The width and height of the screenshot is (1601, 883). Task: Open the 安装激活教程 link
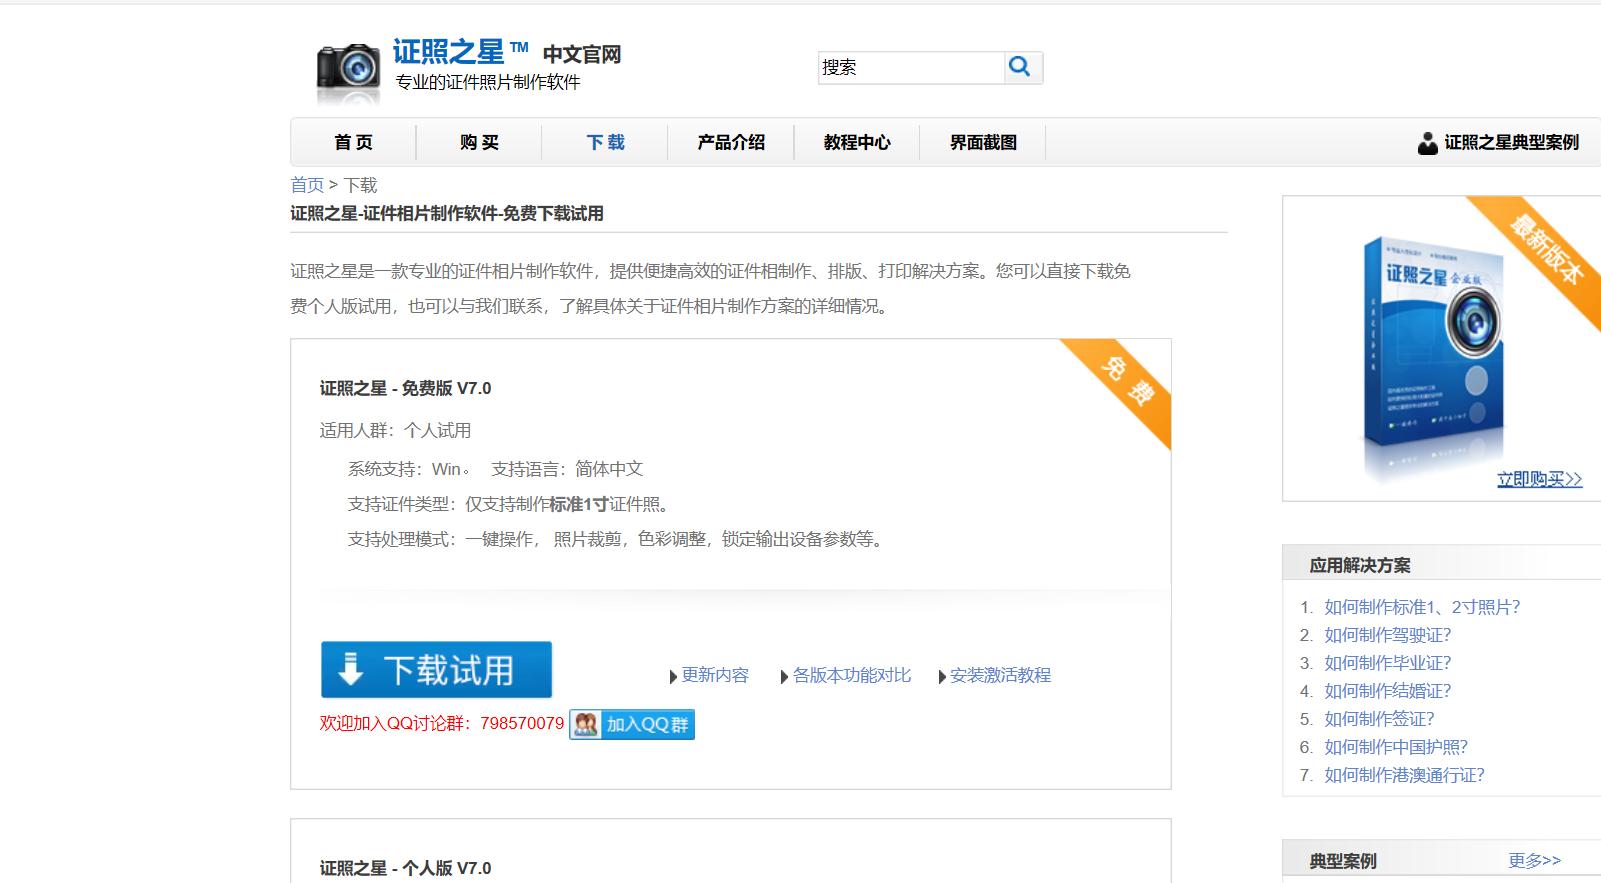click(x=1000, y=676)
